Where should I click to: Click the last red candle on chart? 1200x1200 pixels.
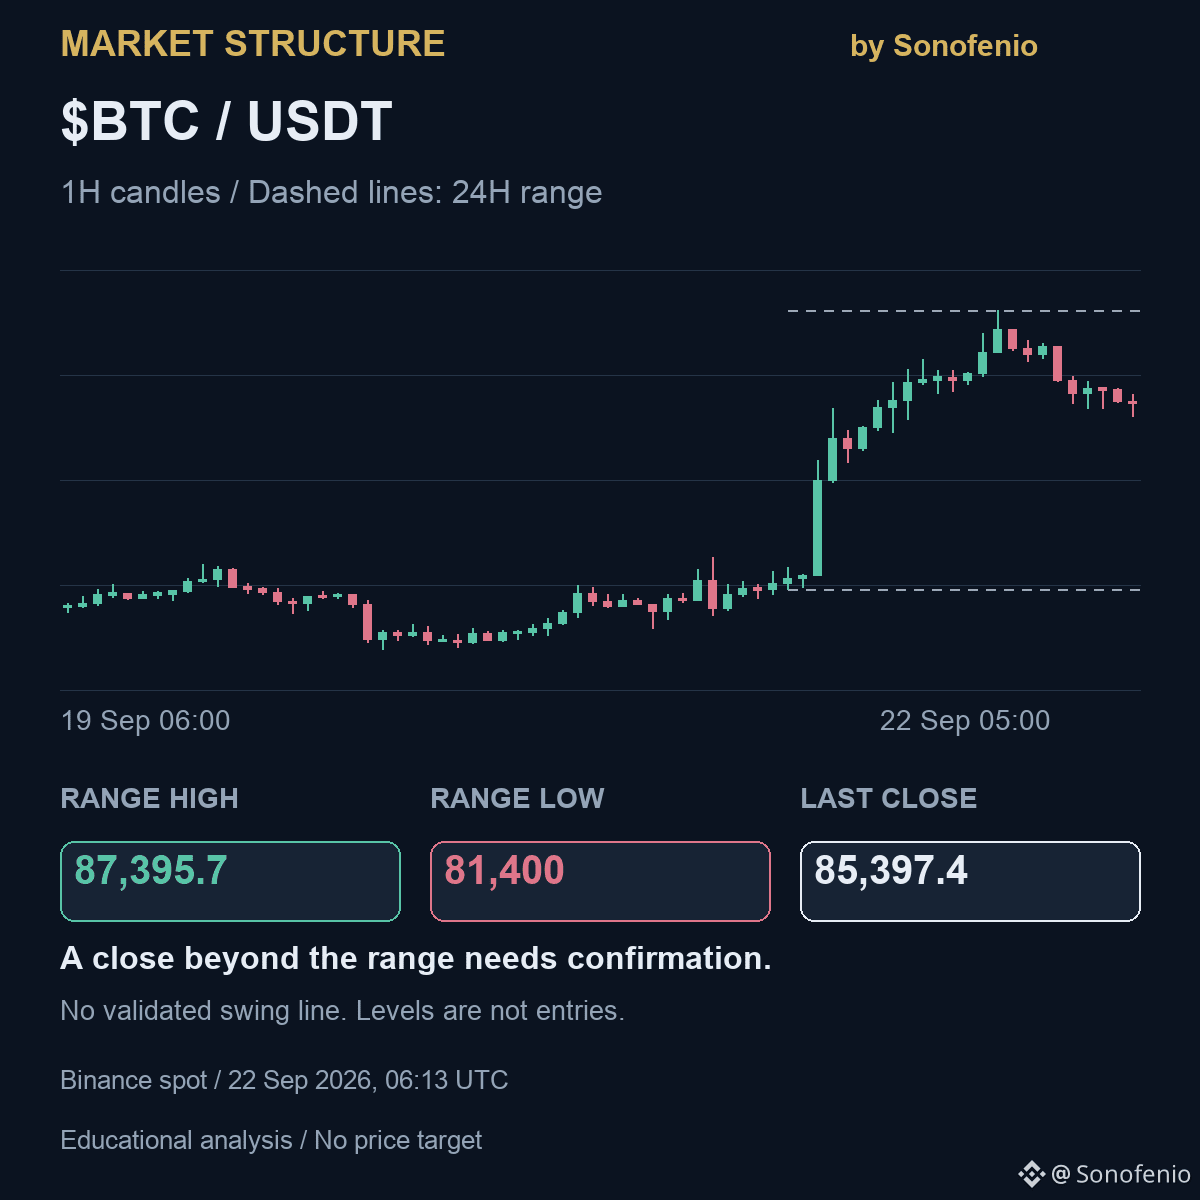[1133, 403]
